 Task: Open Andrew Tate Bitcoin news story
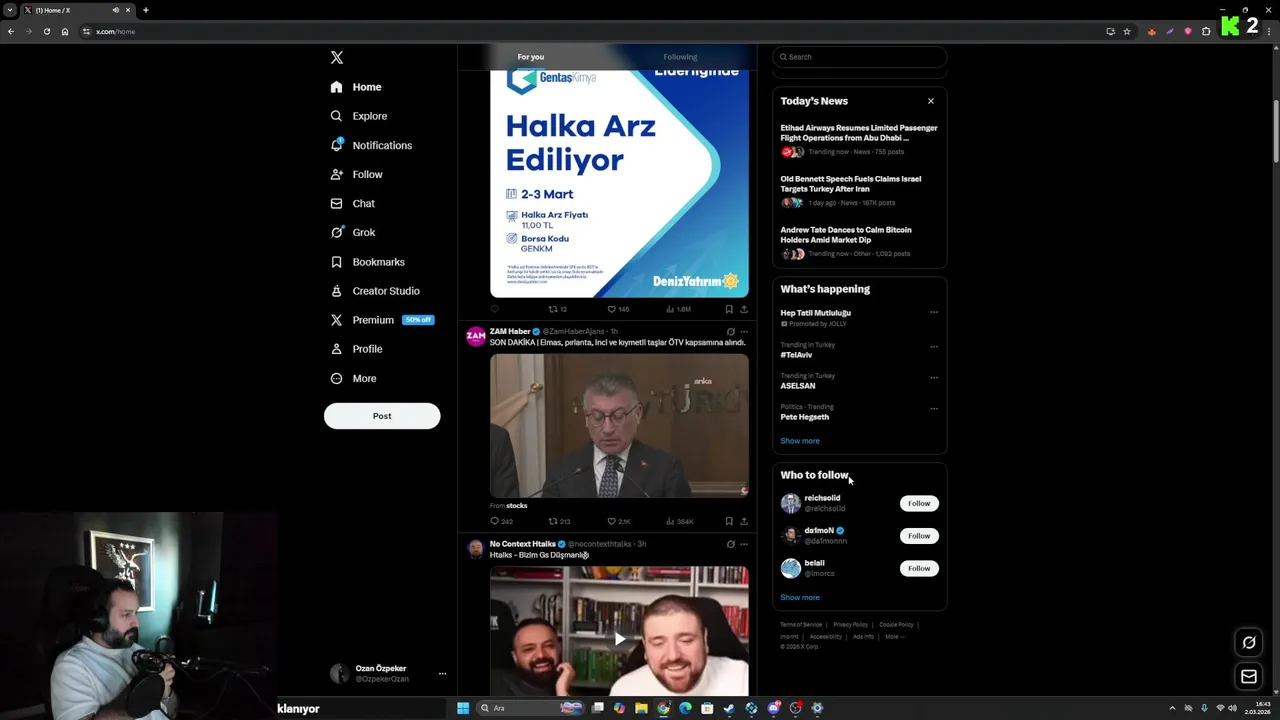point(860,242)
